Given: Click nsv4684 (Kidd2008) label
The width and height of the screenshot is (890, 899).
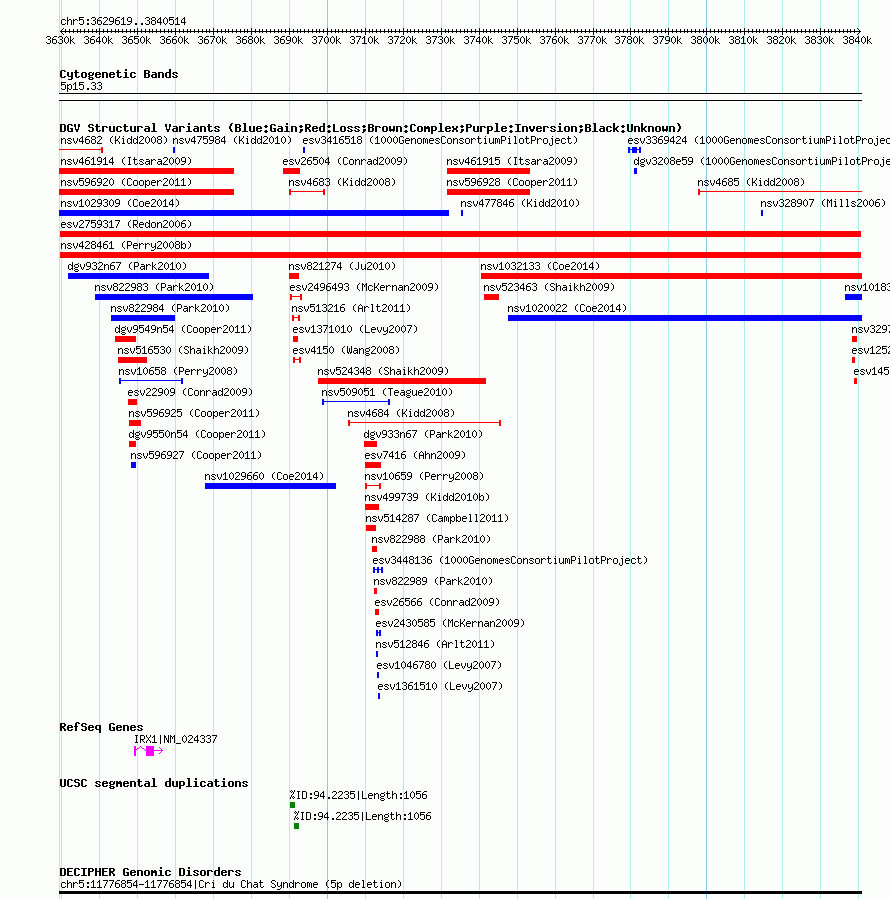Looking at the screenshot, I should coord(401,413).
